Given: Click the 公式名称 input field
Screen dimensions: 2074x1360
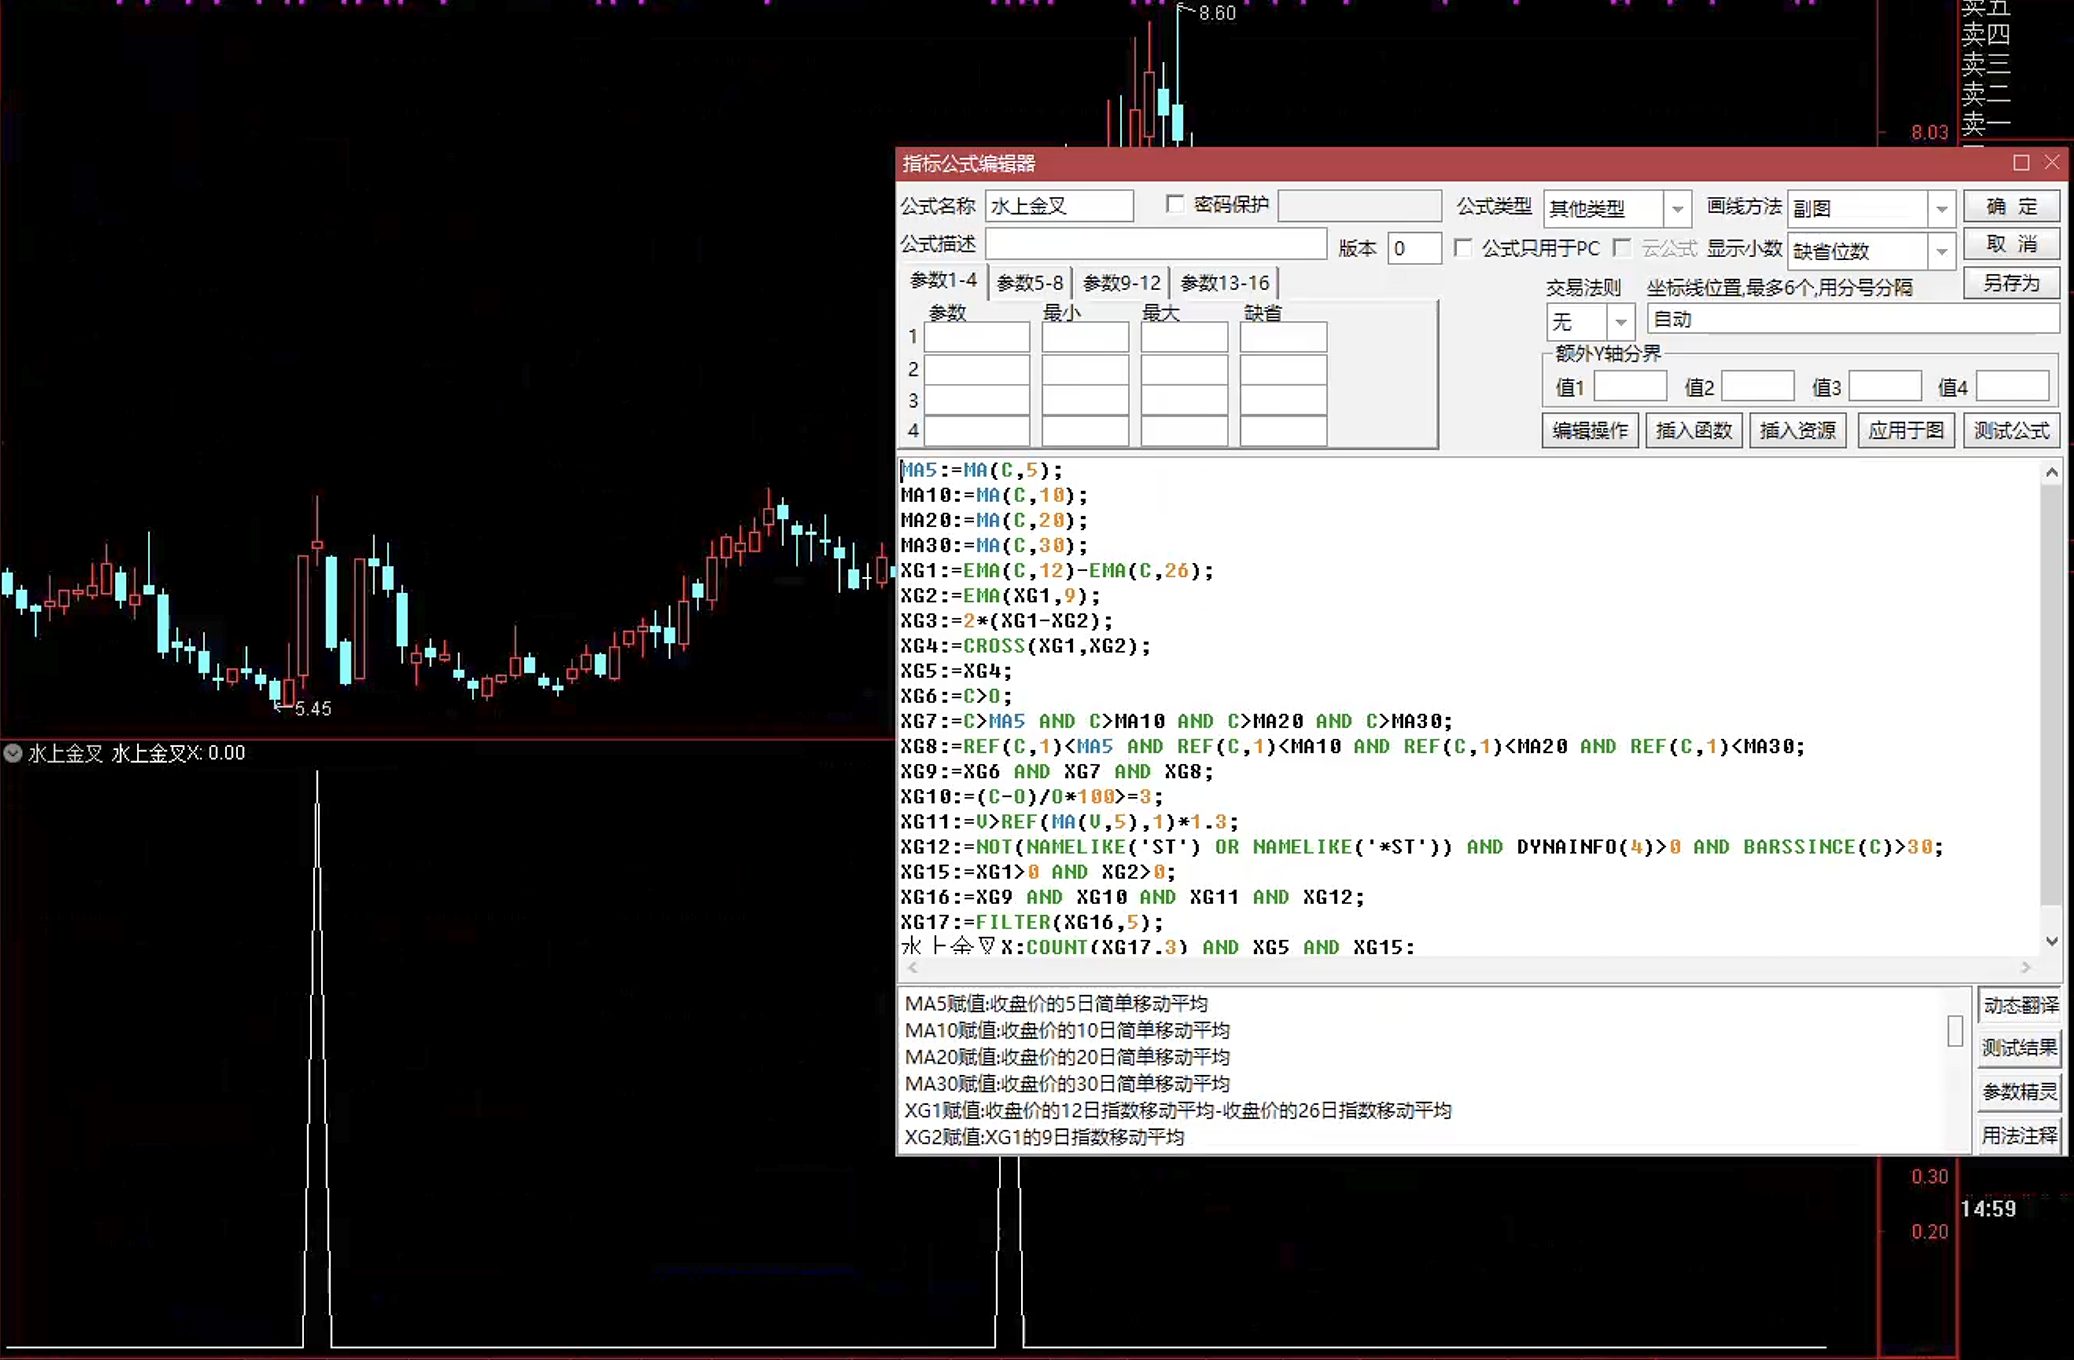Looking at the screenshot, I should point(1059,206).
